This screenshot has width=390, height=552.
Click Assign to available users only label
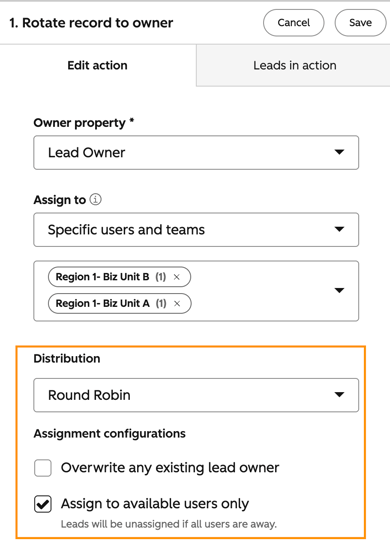tap(155, 504)
